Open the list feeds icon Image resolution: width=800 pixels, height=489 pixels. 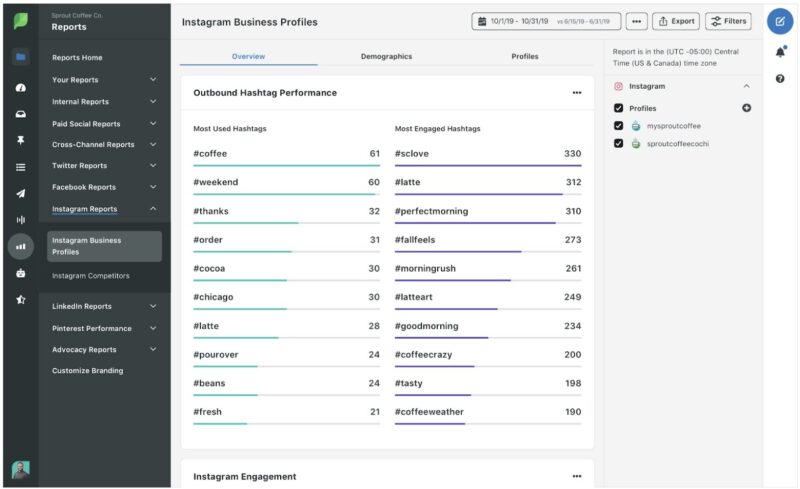tap(21, 167)
